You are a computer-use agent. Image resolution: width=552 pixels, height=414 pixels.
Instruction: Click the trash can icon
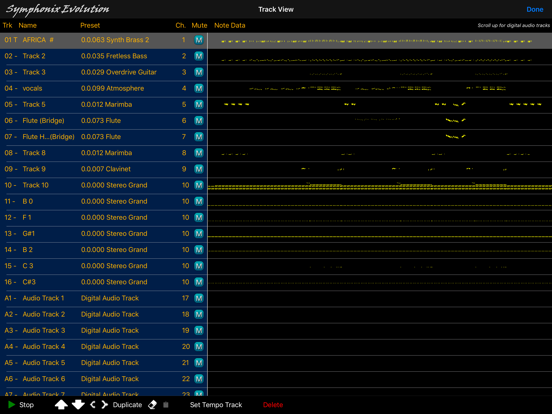pyautogui.click(x=166, y=405)
